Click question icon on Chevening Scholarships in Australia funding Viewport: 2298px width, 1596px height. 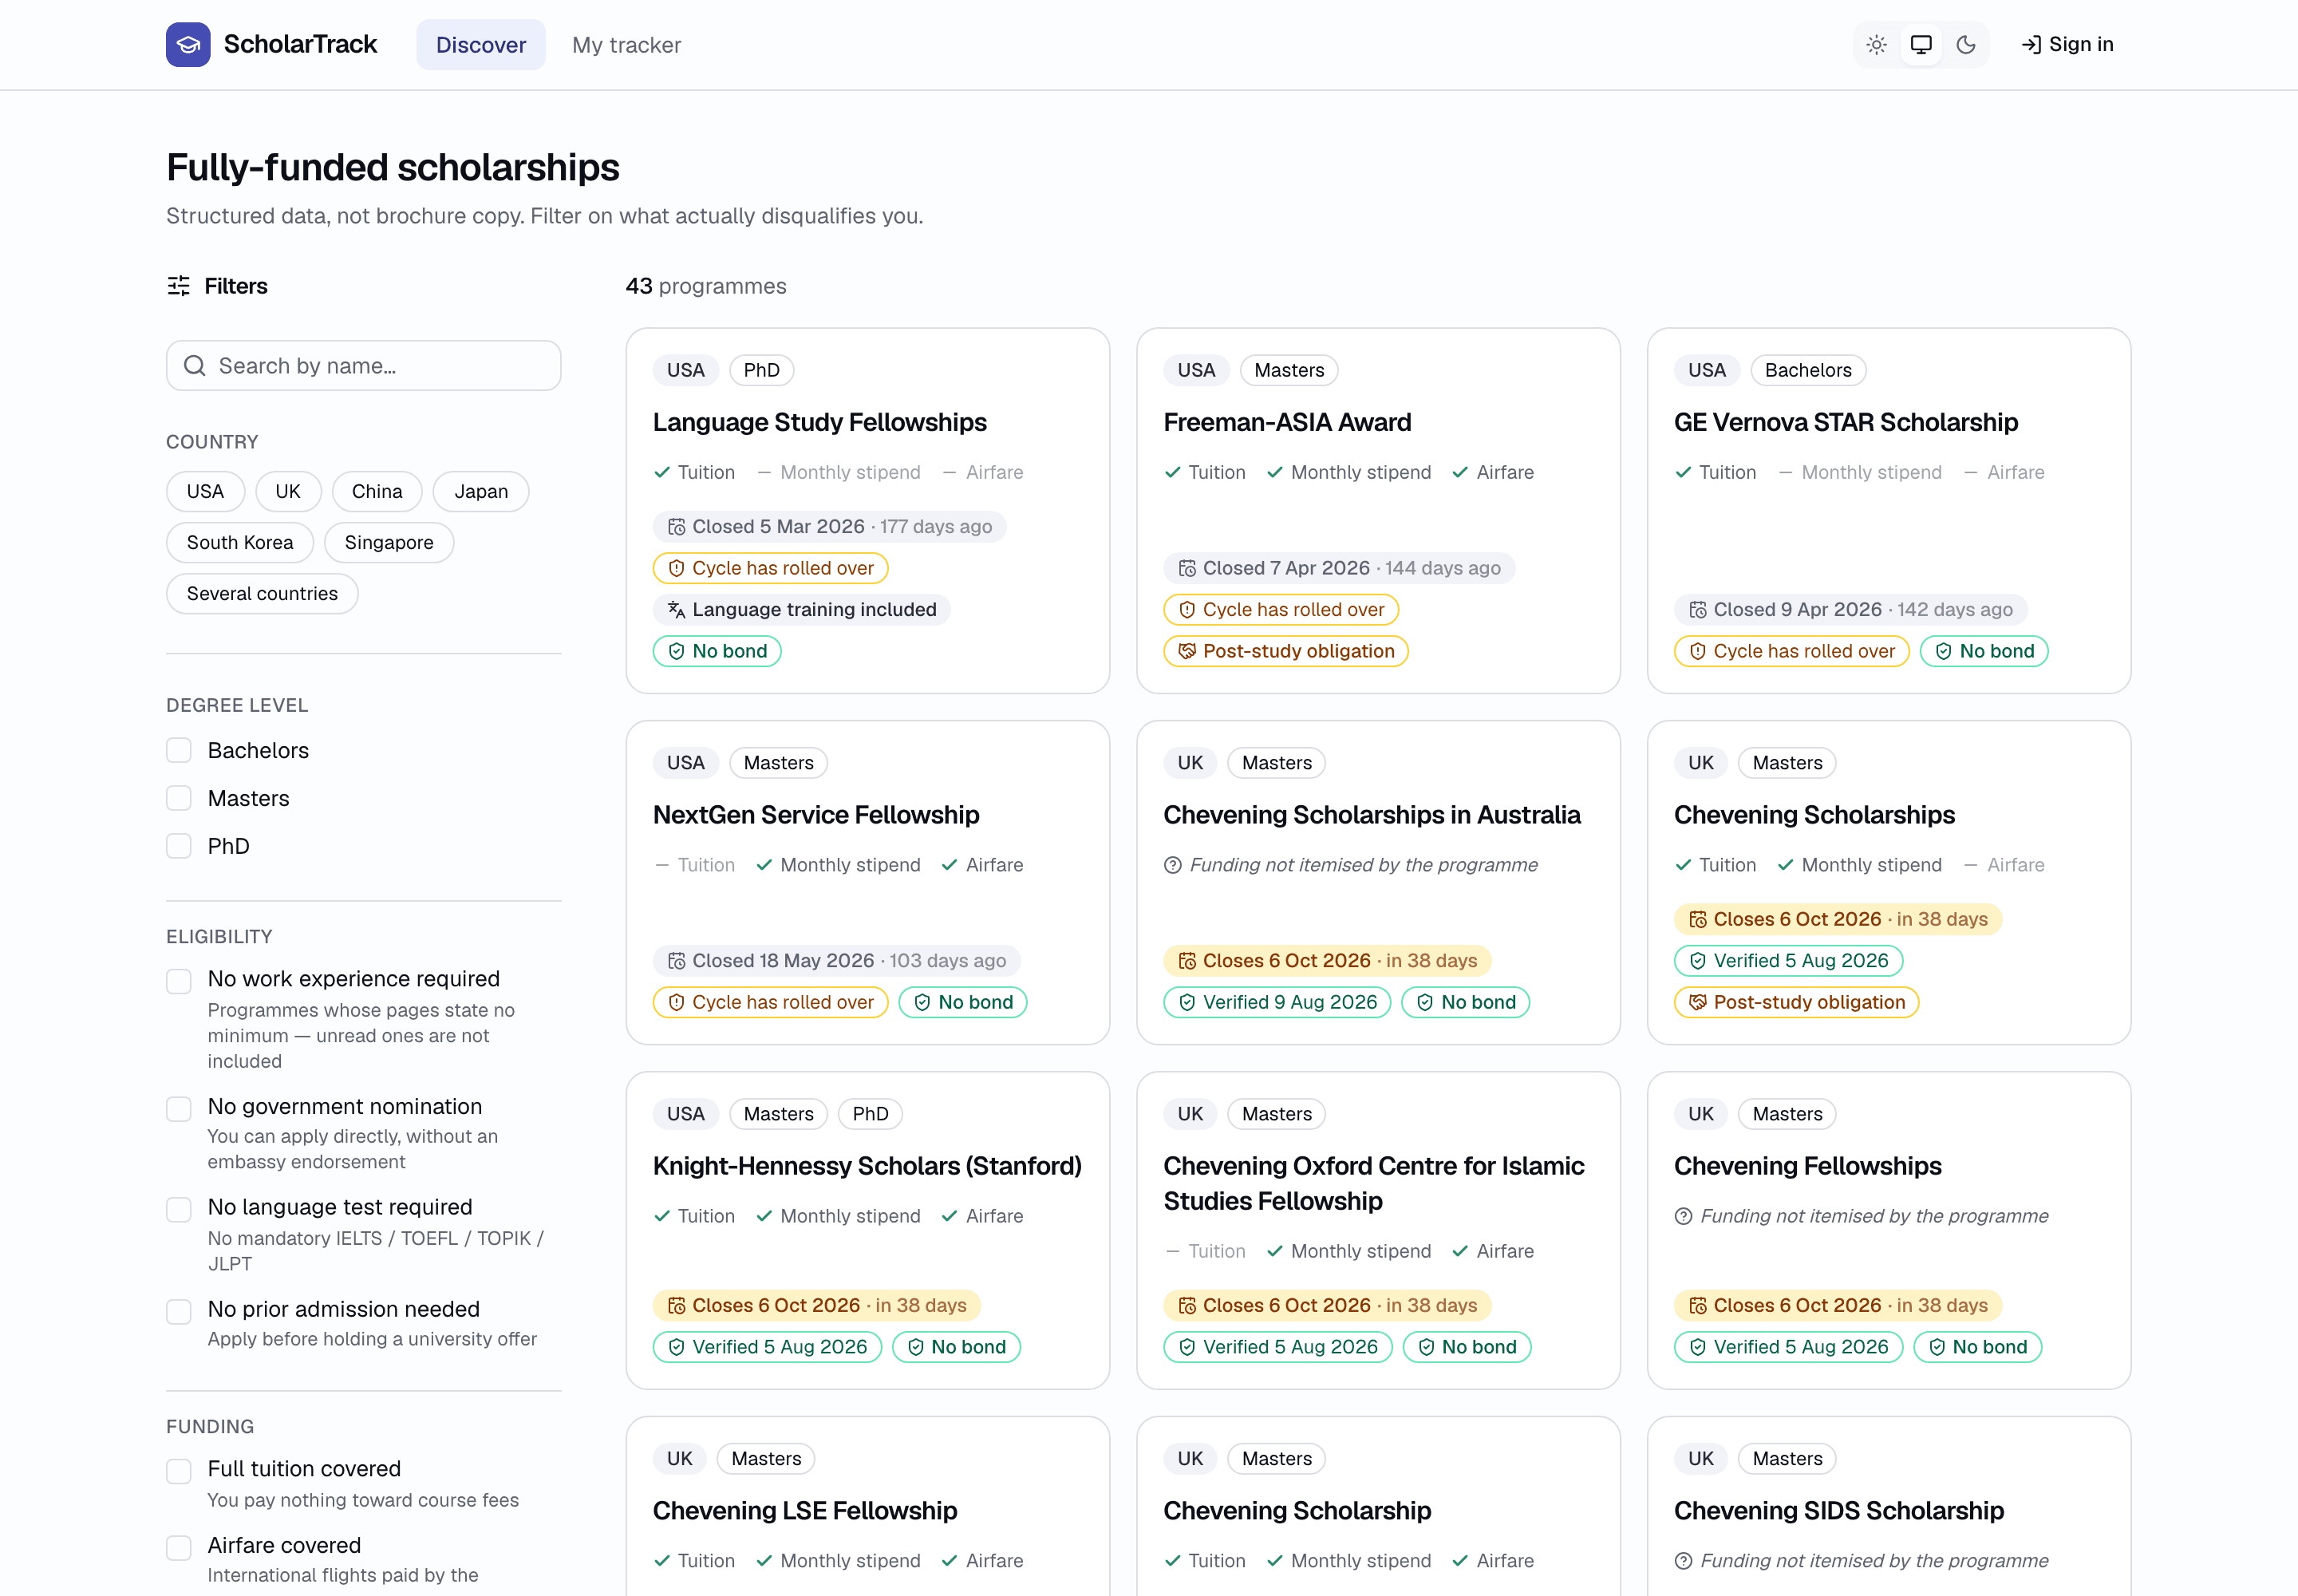(x=1173, y=865)
